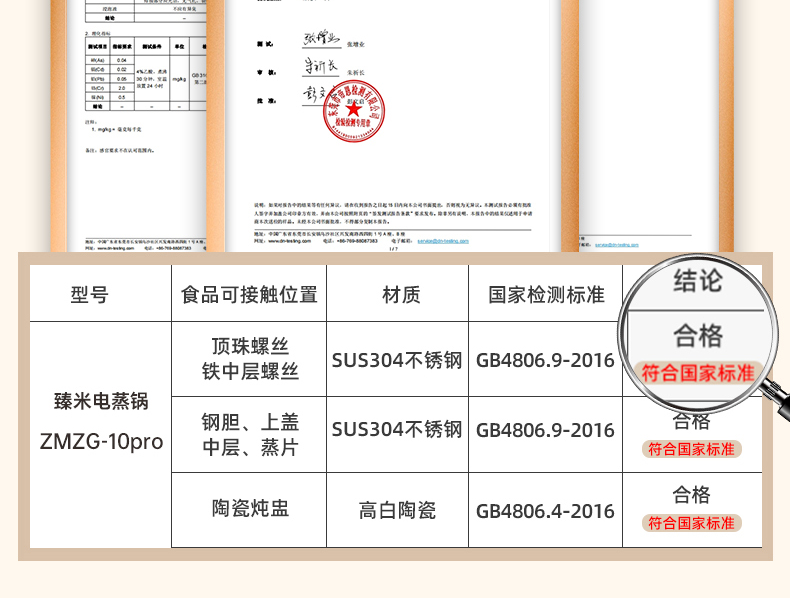This screenshot has width=790, height=598.
Task: Click the 高白陶瓷 material cell
Action: tap(398, 510)
